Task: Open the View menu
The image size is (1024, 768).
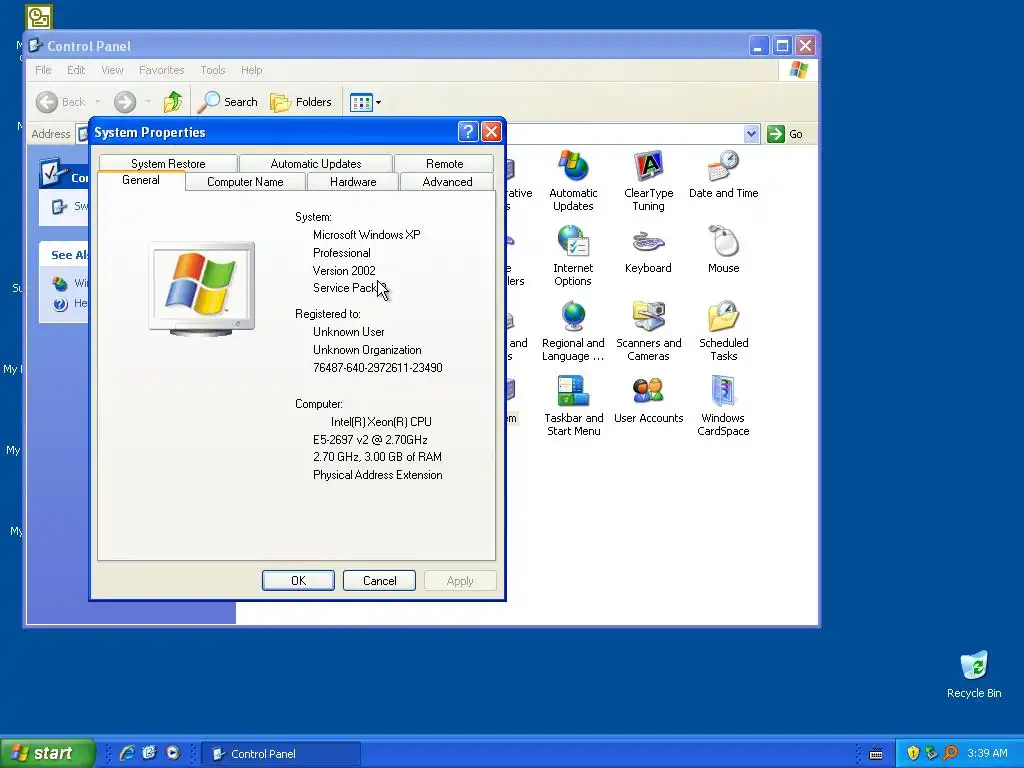Action: pyautogui.click(x=112, y=70)
